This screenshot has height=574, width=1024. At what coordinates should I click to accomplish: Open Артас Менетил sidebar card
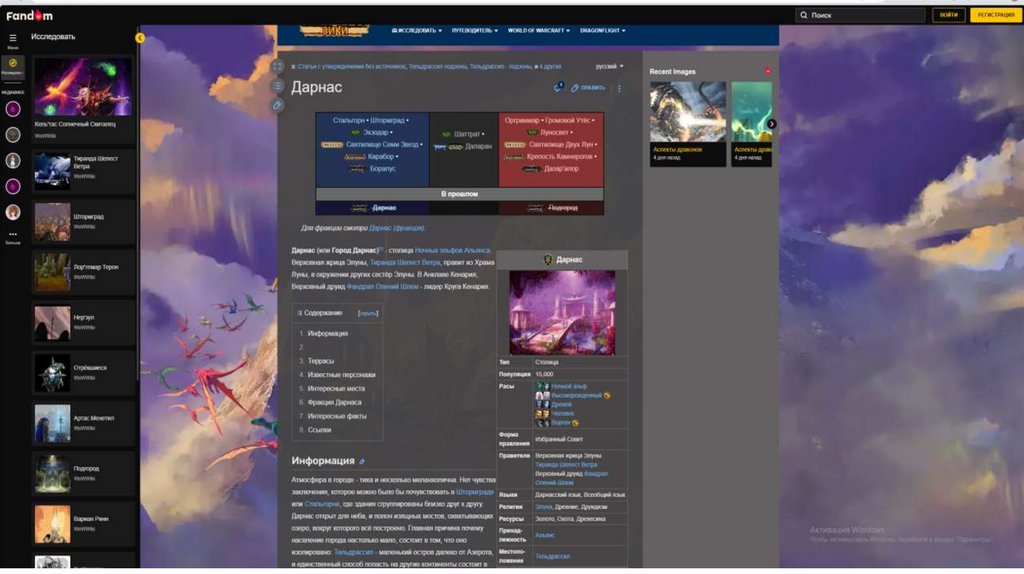[84, 423]
